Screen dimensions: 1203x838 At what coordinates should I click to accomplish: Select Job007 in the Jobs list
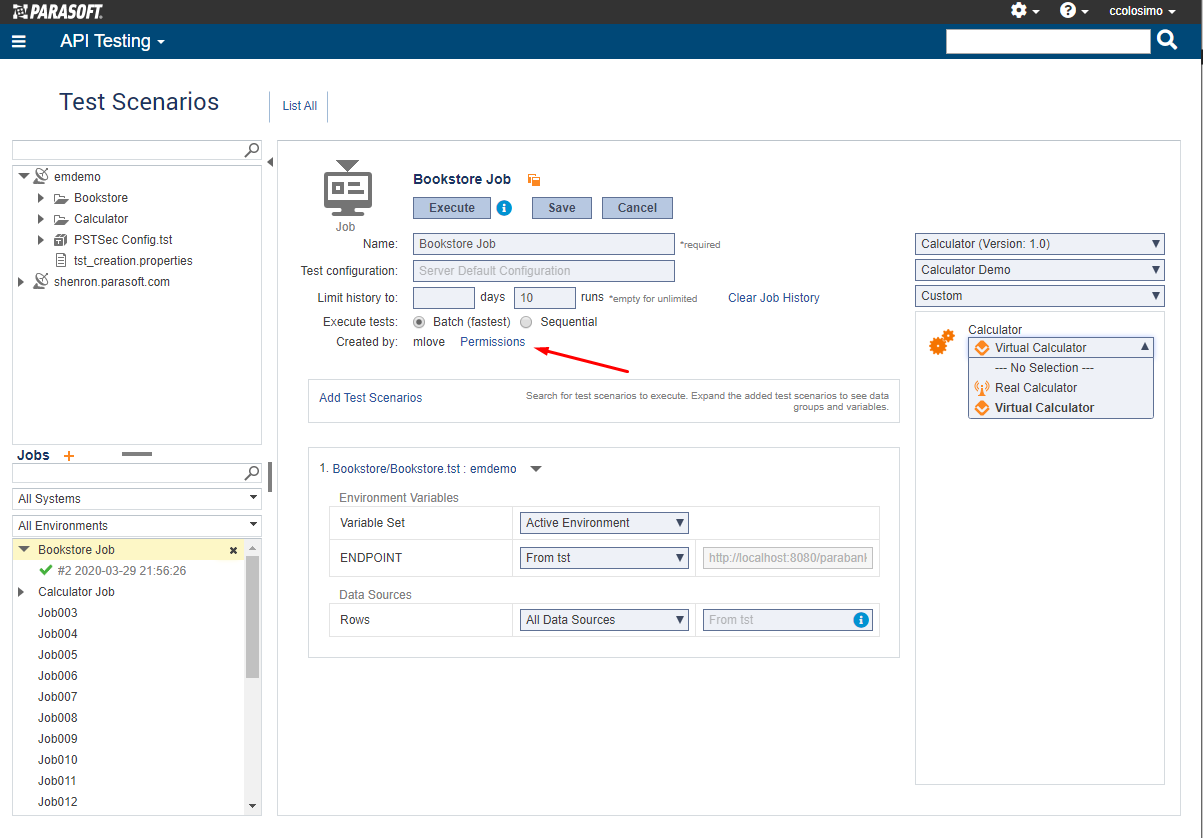58,697
